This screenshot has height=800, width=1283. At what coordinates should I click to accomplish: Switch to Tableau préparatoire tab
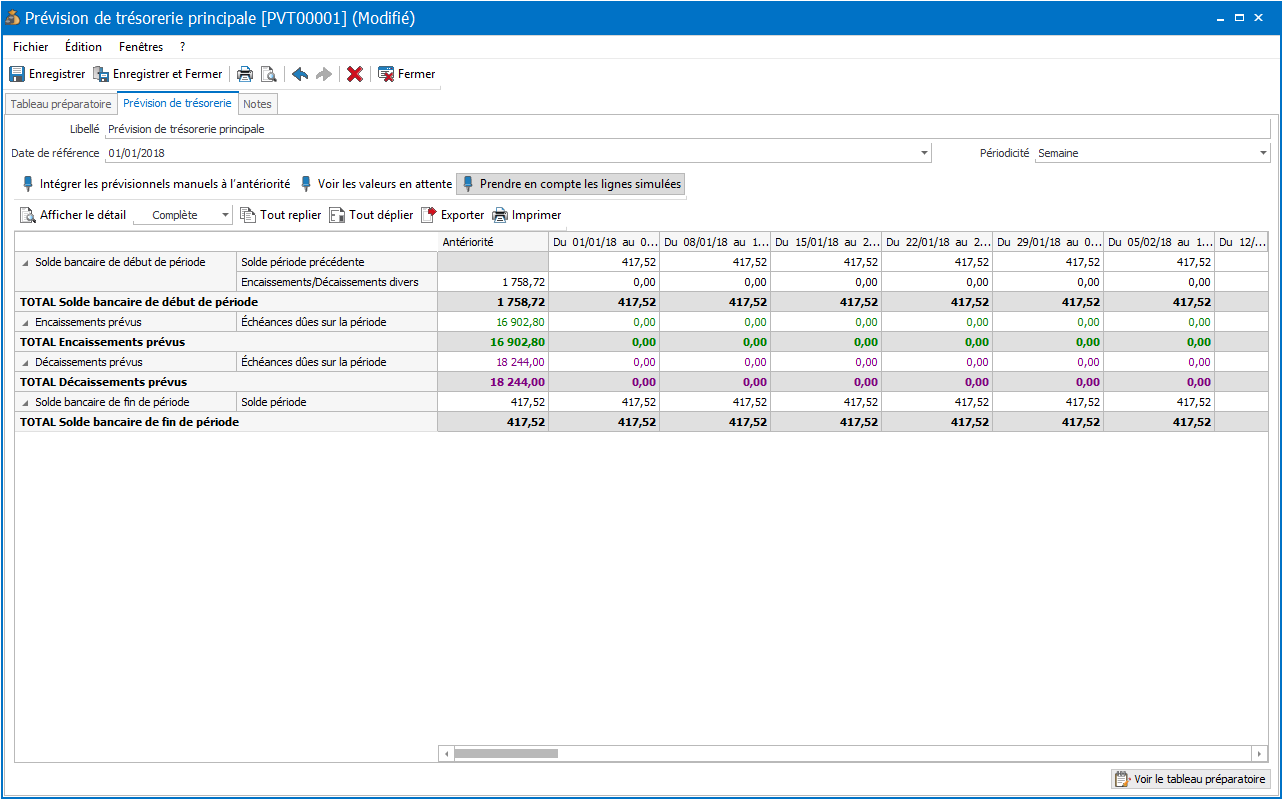point(61,104)
